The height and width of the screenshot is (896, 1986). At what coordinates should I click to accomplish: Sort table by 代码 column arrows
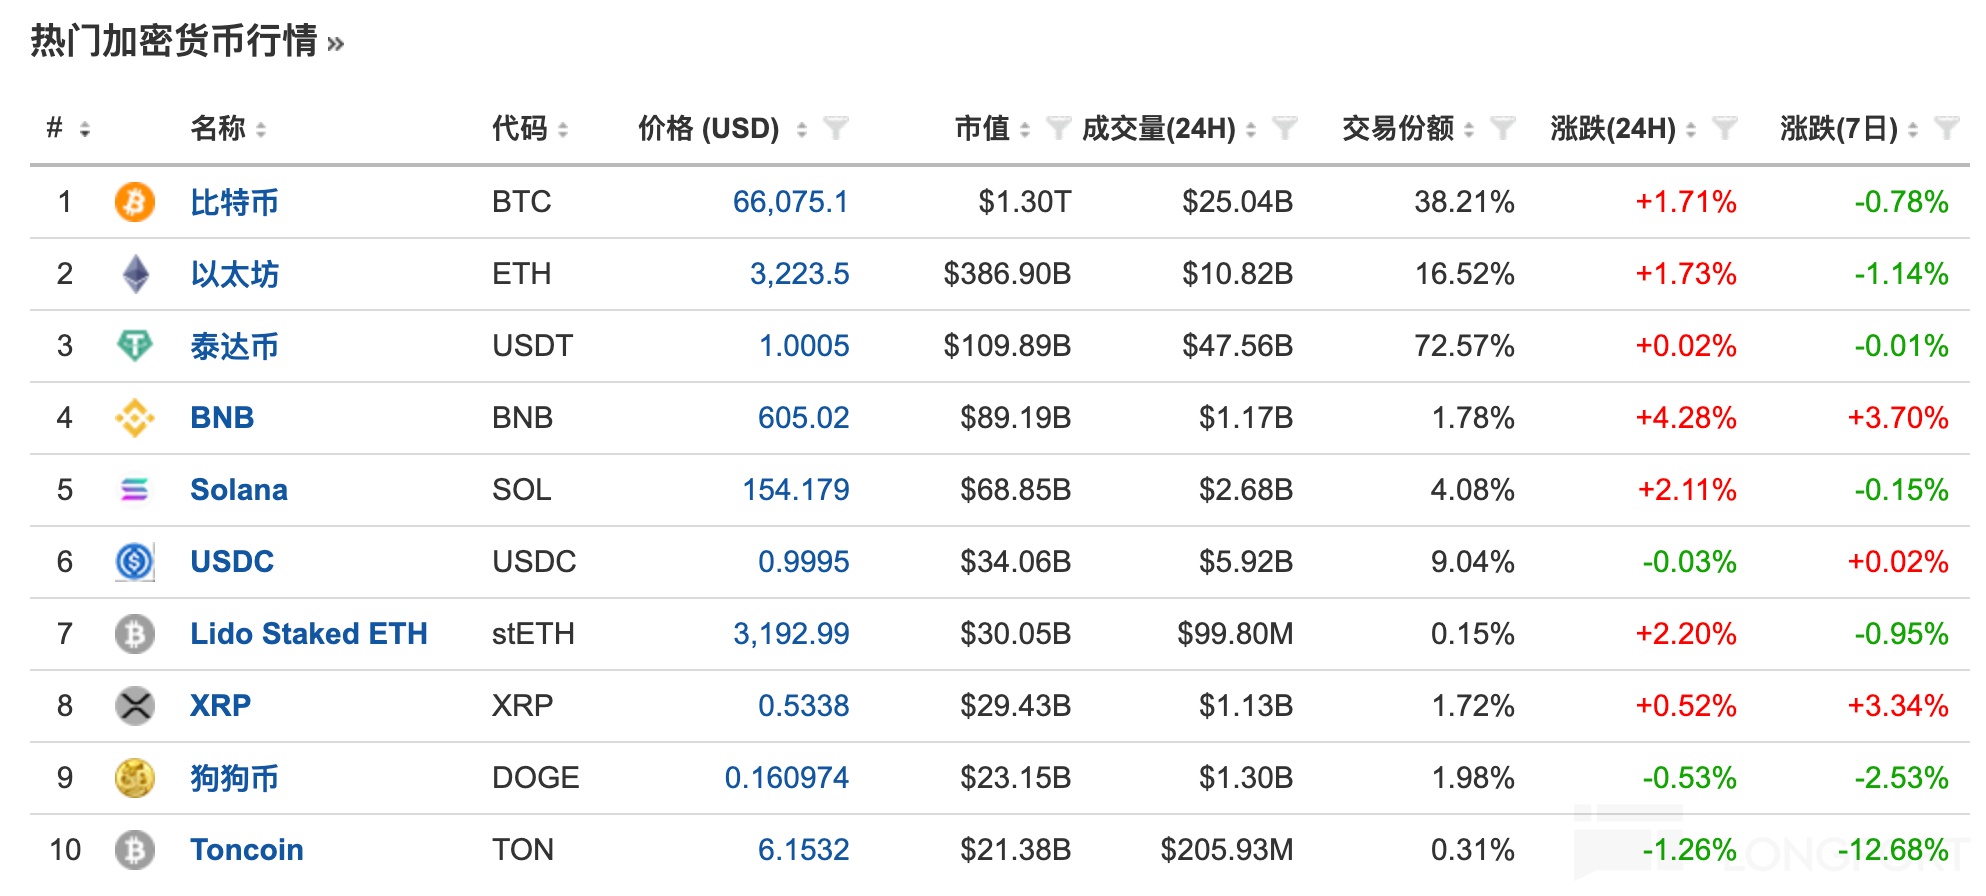point(563,129)
